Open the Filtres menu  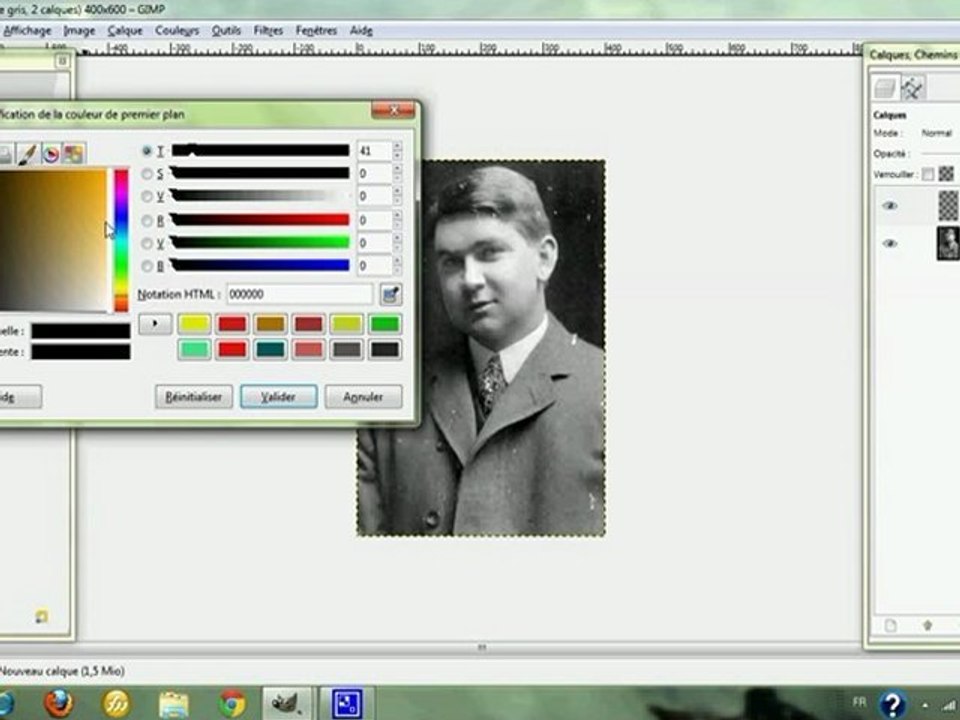point(268,31)
